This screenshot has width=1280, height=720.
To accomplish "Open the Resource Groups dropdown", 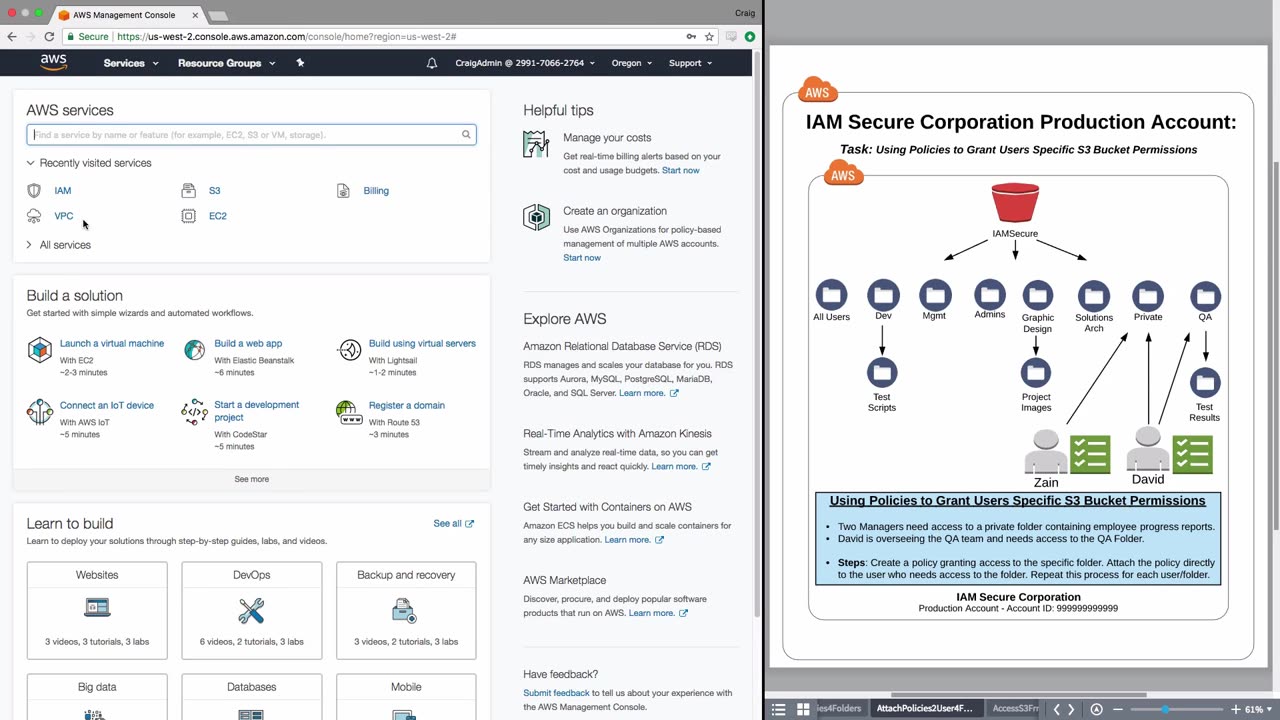I will tap(226, 63).
